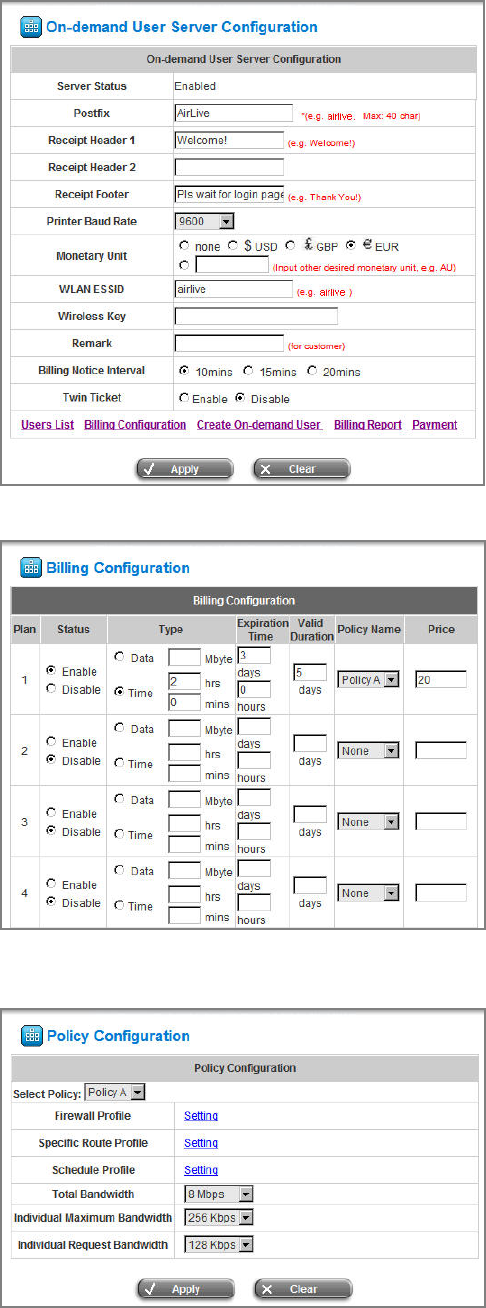
Task: Enable billing plan 1
Action: [52, 671]
